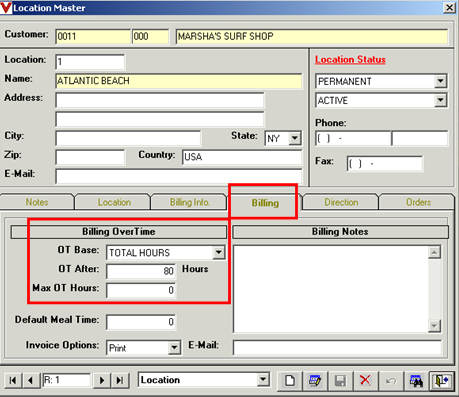Viewport: 459px width, 397px height.
Task: Click the Country field USA
Action: click(242, 157)
